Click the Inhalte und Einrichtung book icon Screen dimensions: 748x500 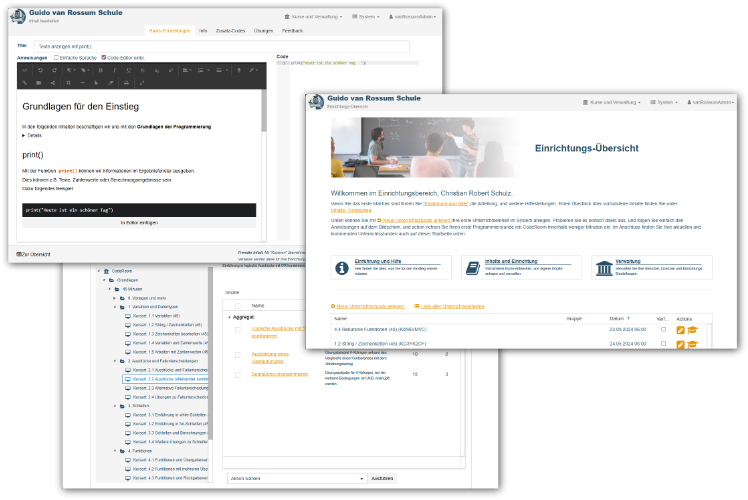[x=472, y=267]
